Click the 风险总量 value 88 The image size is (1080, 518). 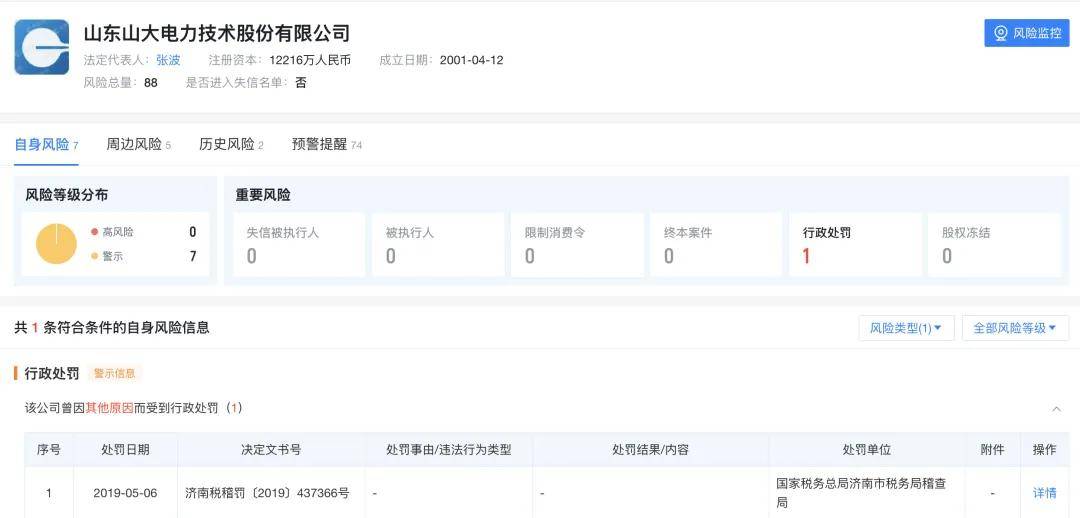[151, 83]
